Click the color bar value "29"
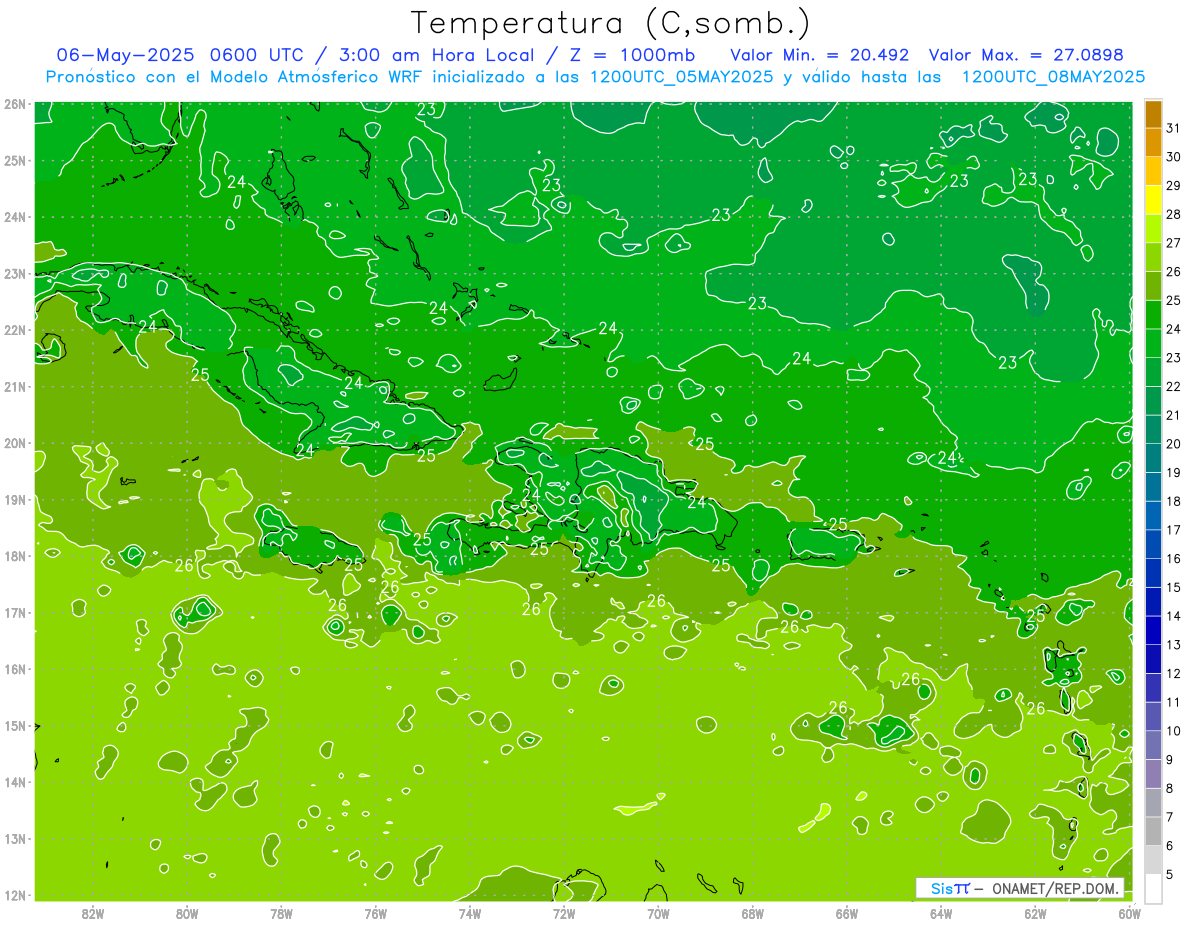The height and width of the screenshot is (927, 1200). [x=1173, y=185]
